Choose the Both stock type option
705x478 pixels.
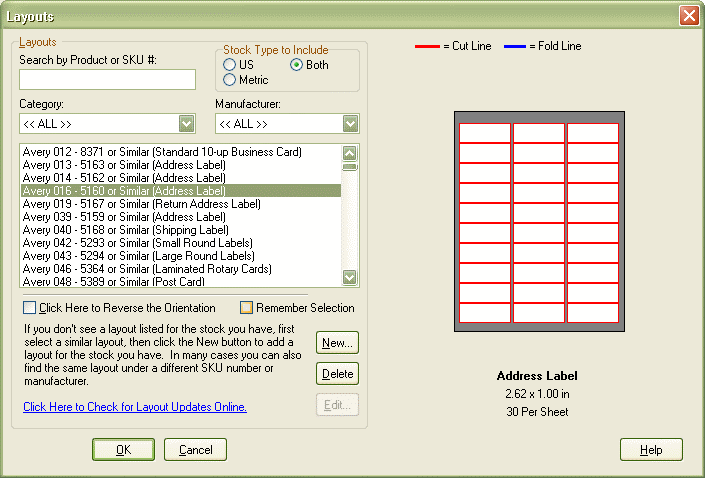[x=296, y=65]
